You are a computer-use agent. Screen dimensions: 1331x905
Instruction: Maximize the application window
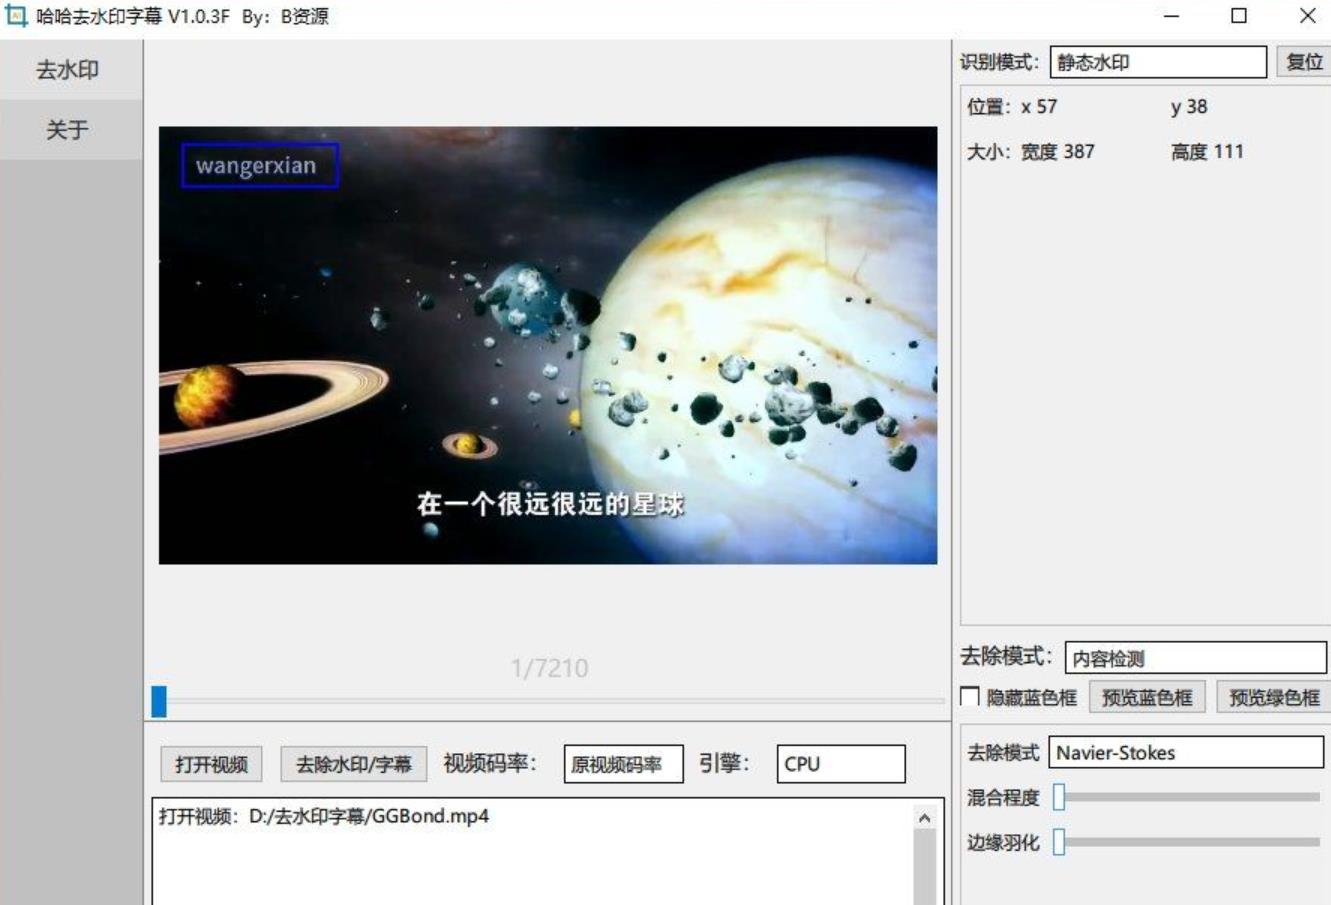(x=1238, y=16)
